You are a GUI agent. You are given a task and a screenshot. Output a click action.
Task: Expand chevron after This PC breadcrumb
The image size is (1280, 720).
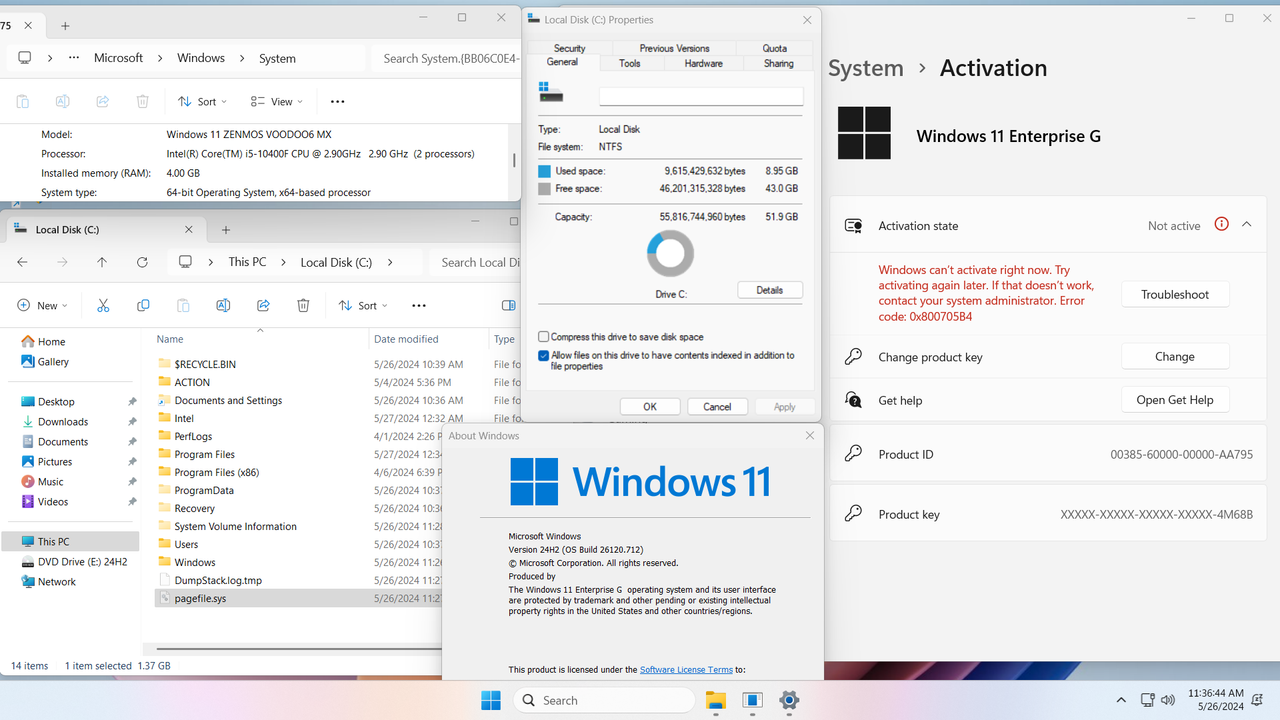tap(284, 262)
